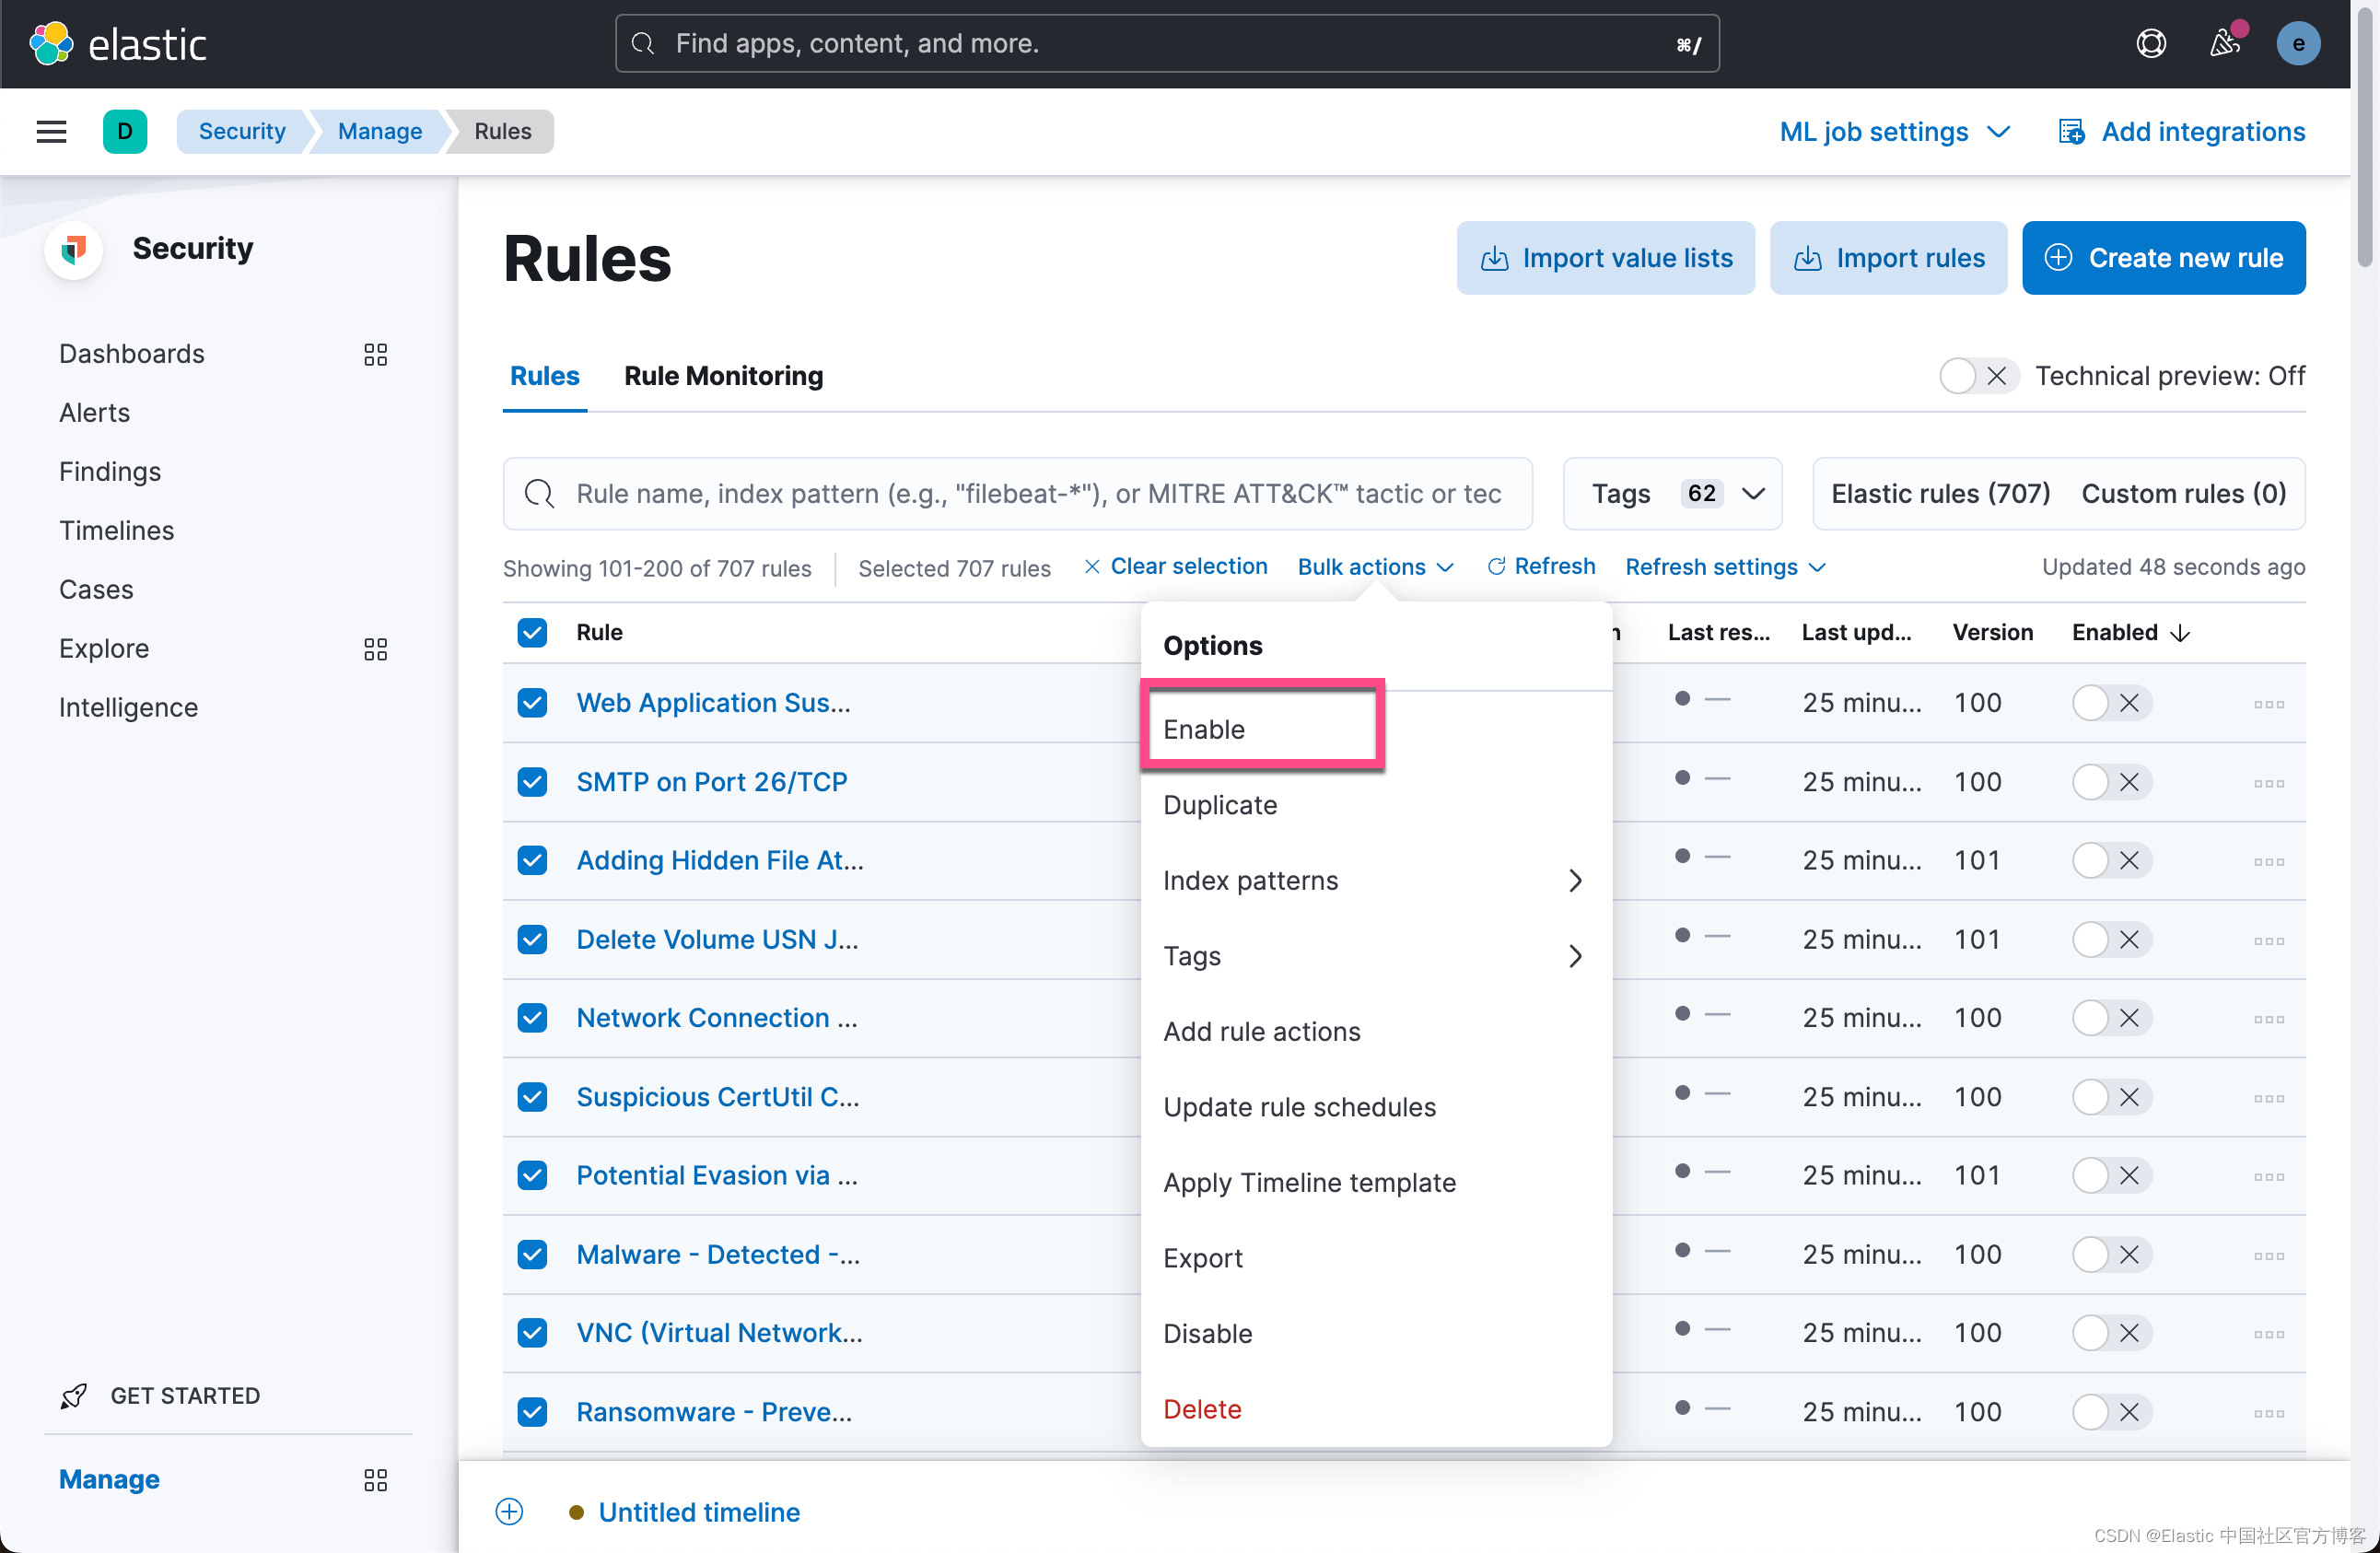Open row actions for Malware - Detected rule
The height and width of the screenshot is (1553, 2380).
click(x=2268, y=1255)
